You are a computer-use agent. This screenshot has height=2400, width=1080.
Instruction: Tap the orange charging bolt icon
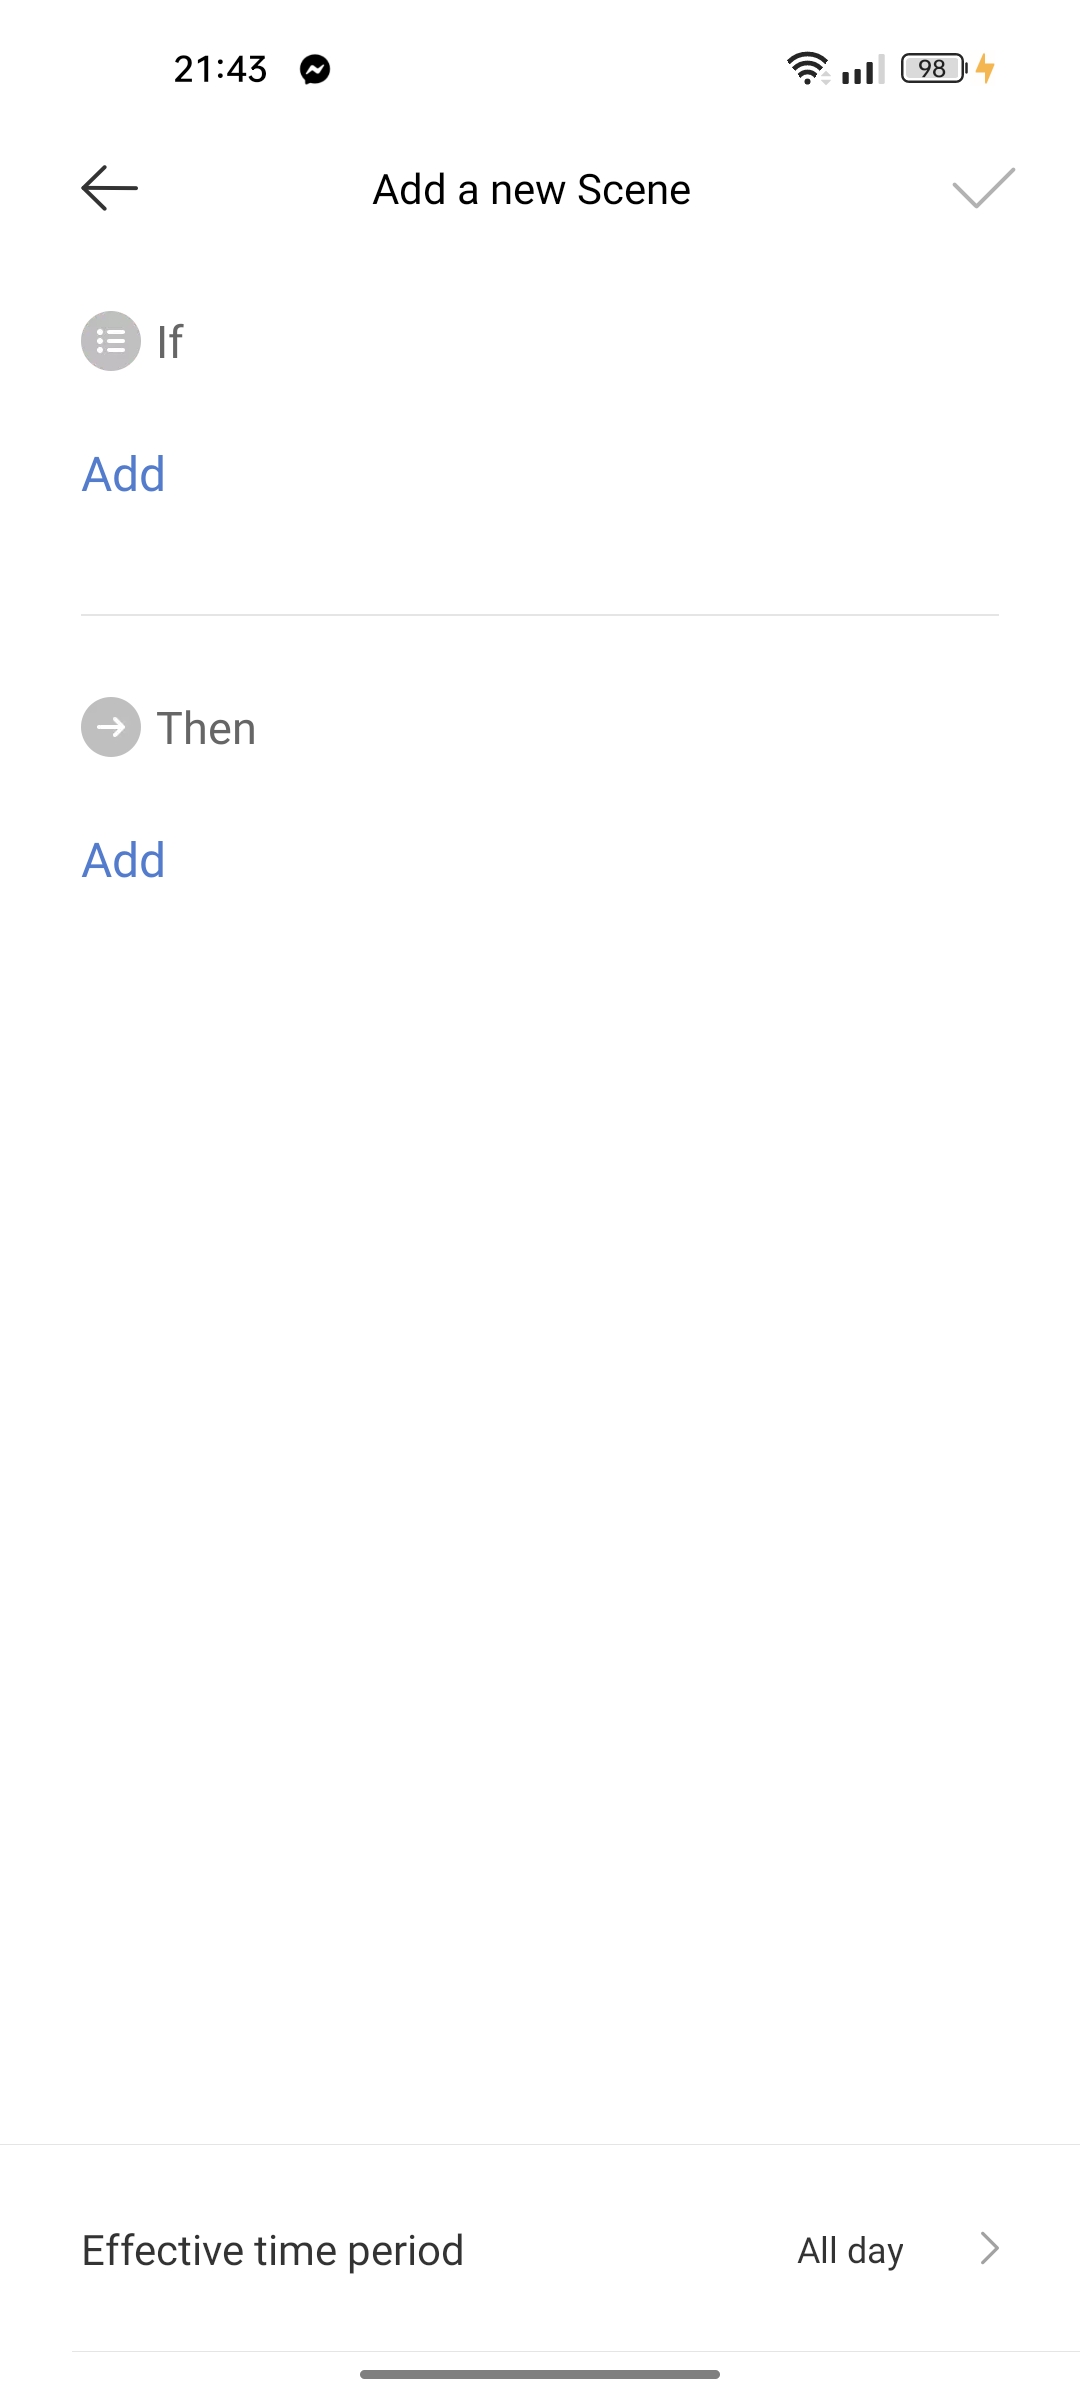click(x=986, y=68)
